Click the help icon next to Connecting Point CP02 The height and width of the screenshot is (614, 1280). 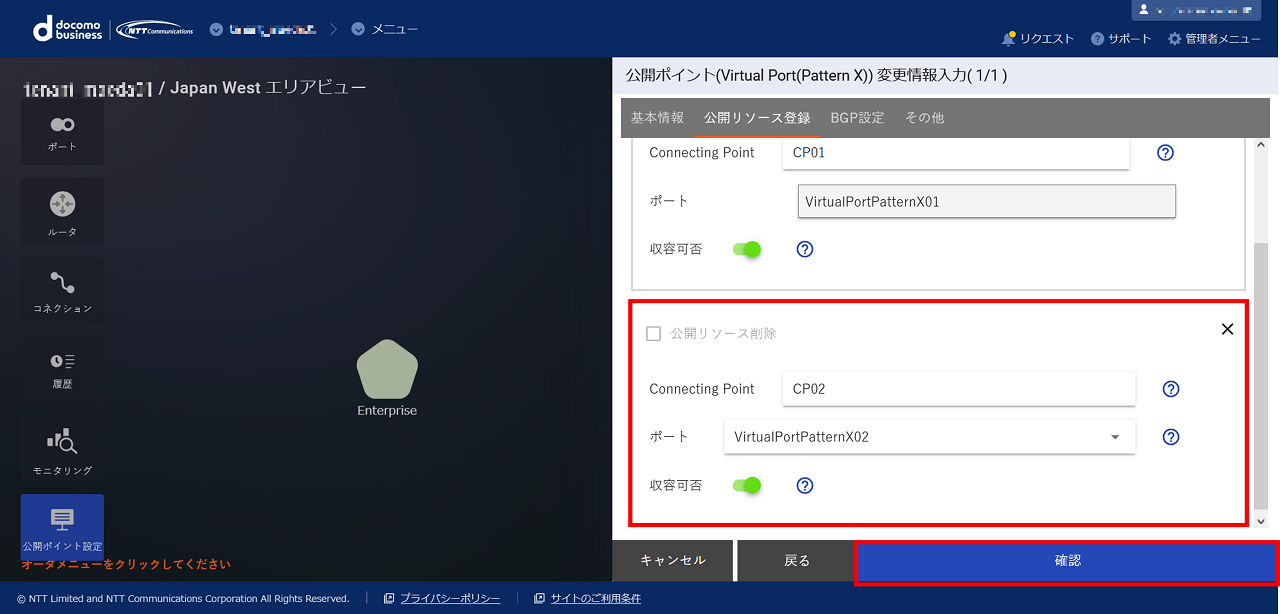tap(1170, 389)
